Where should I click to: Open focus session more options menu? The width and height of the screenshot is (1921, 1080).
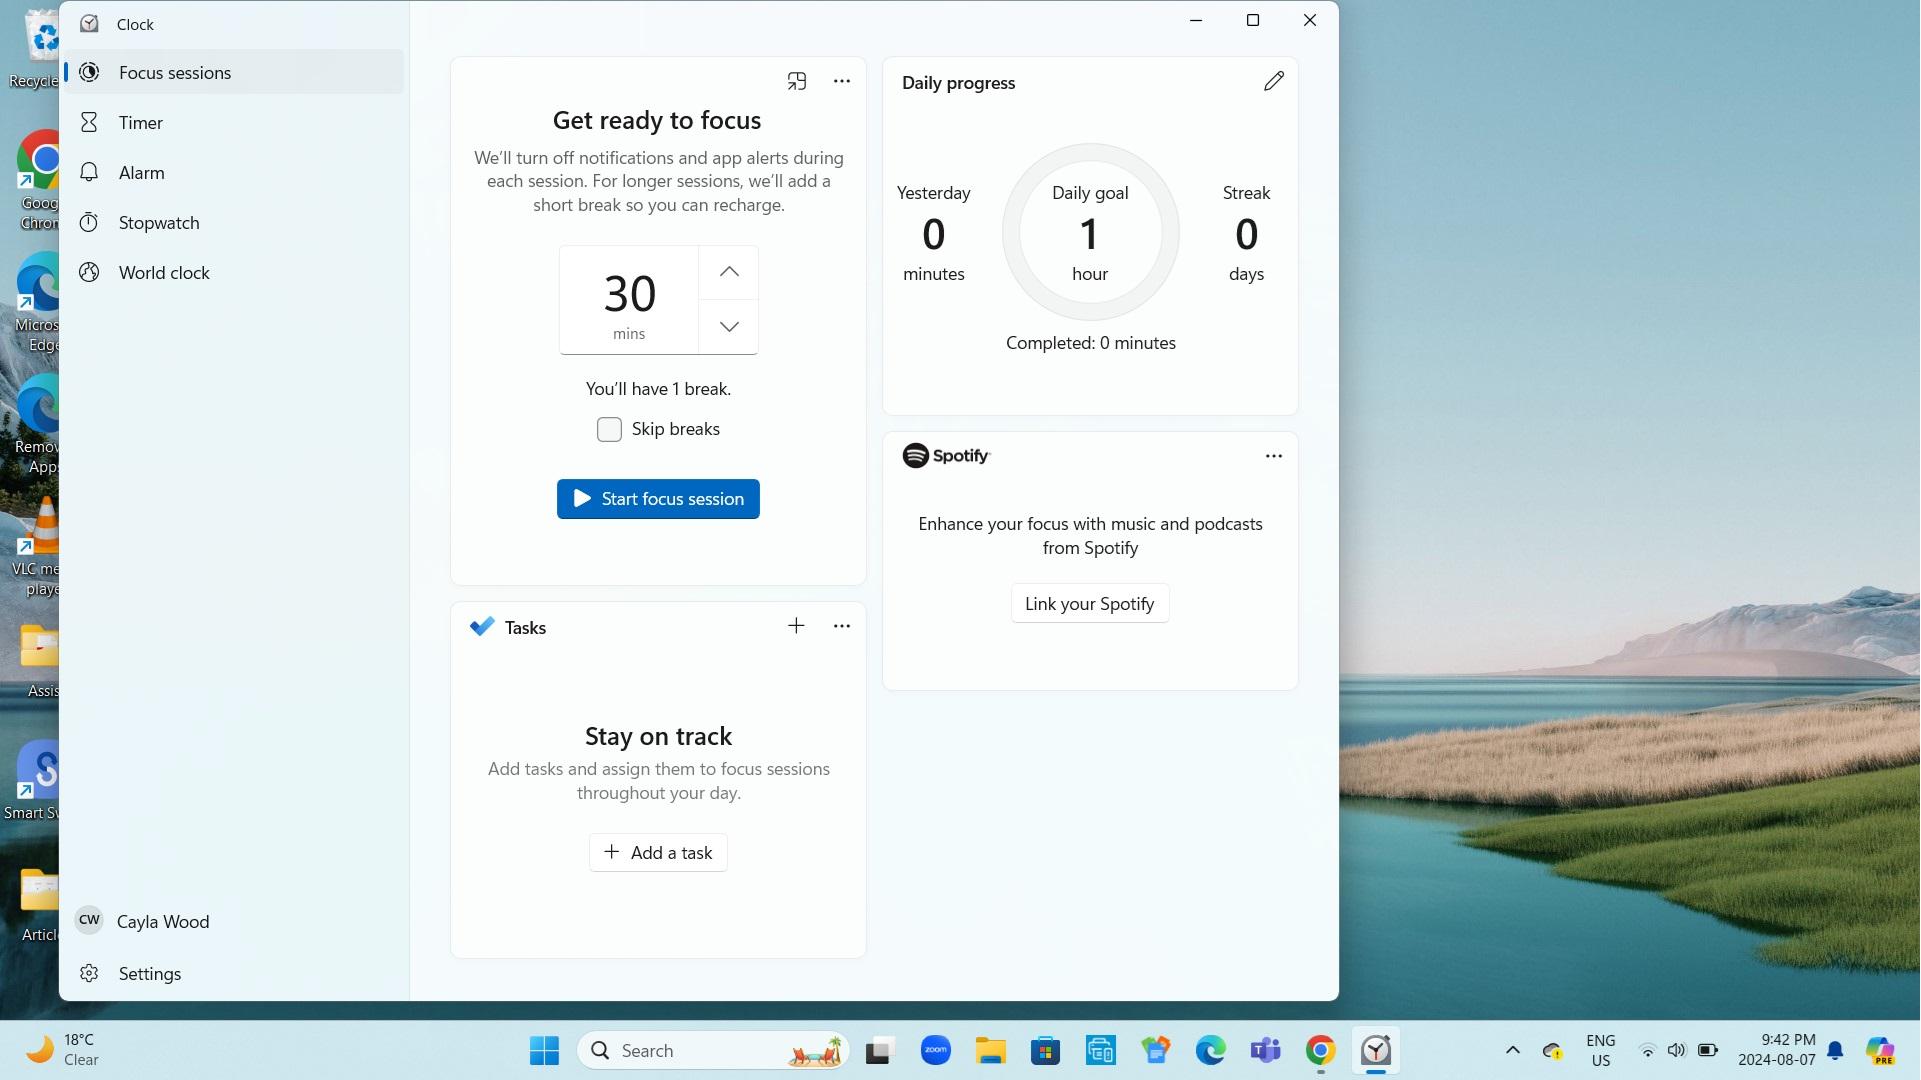[842, 81]
